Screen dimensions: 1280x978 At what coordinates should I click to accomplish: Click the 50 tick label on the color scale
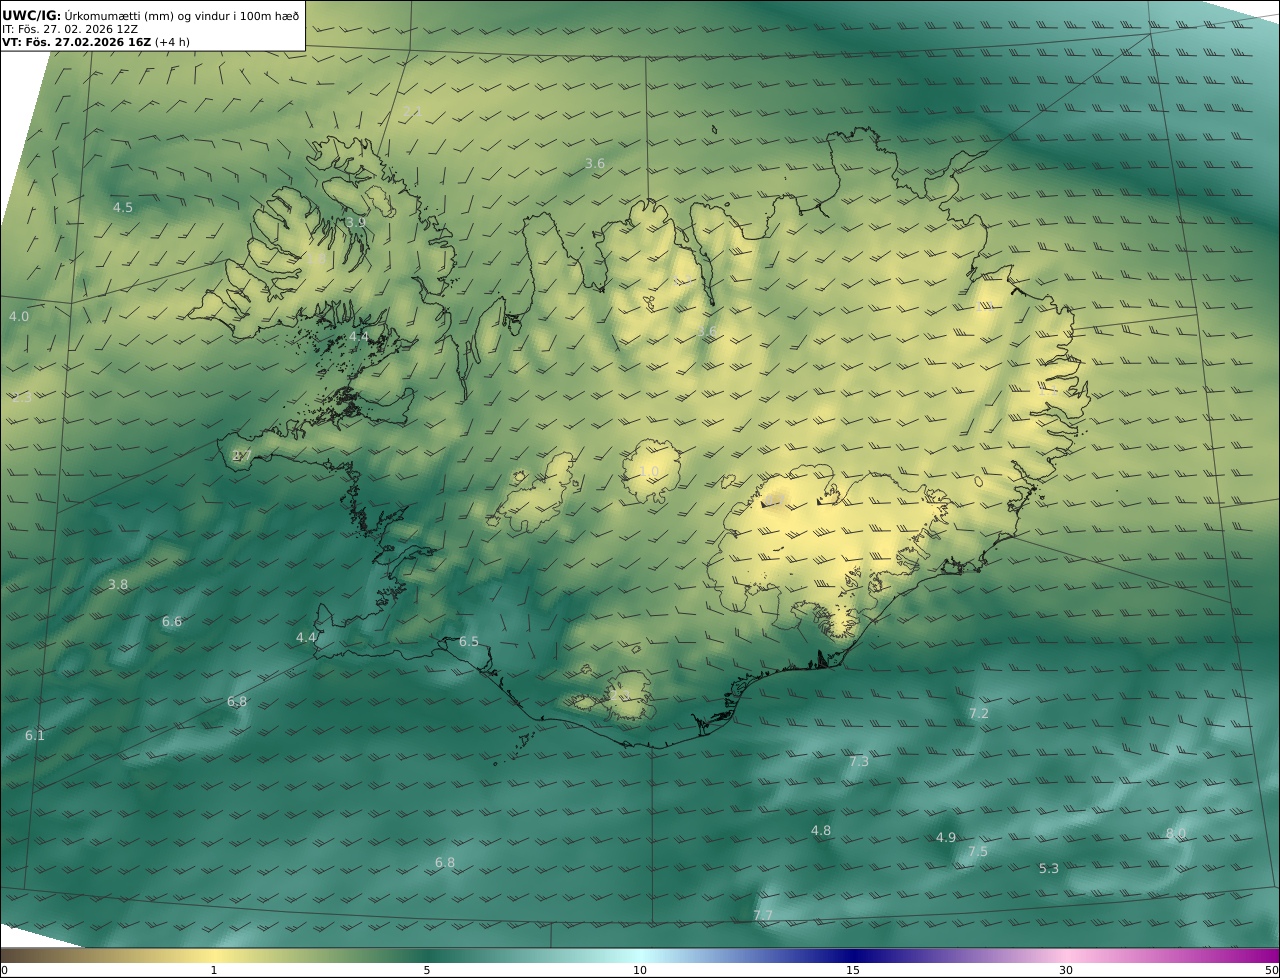point(1271,970)
